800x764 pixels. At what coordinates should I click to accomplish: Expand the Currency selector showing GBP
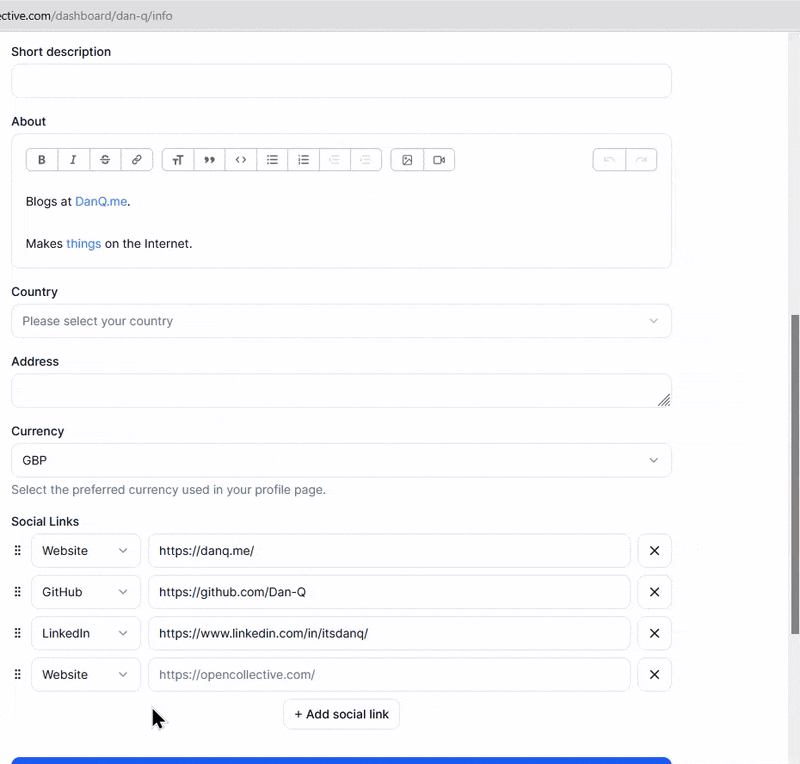(341, 460)
